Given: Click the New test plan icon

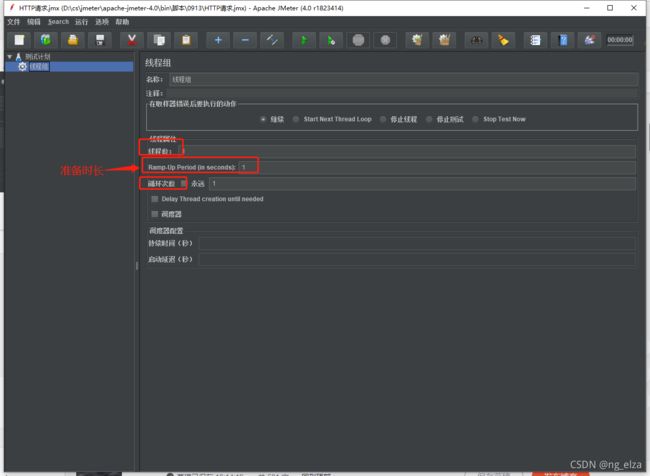Looking at the screenshot, I should pyautogui.click(x=19, y=40).
